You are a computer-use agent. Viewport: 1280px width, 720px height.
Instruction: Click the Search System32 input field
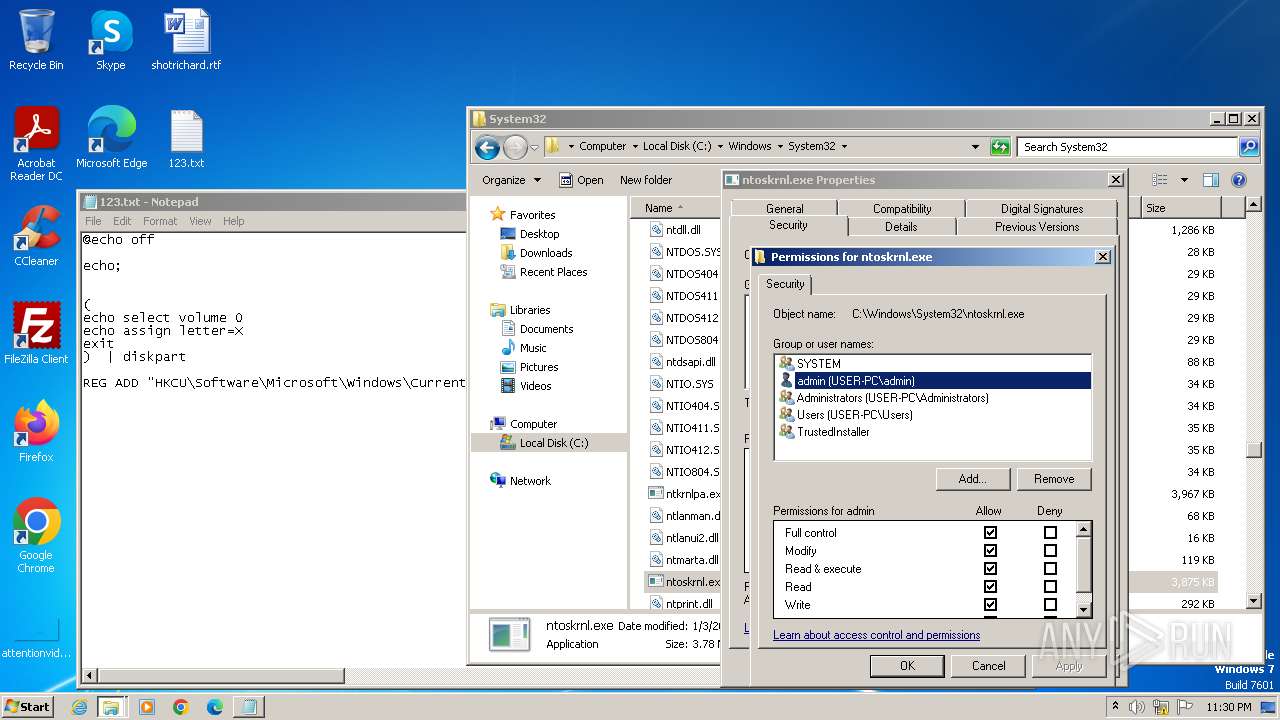click(x=1128, y=147)
